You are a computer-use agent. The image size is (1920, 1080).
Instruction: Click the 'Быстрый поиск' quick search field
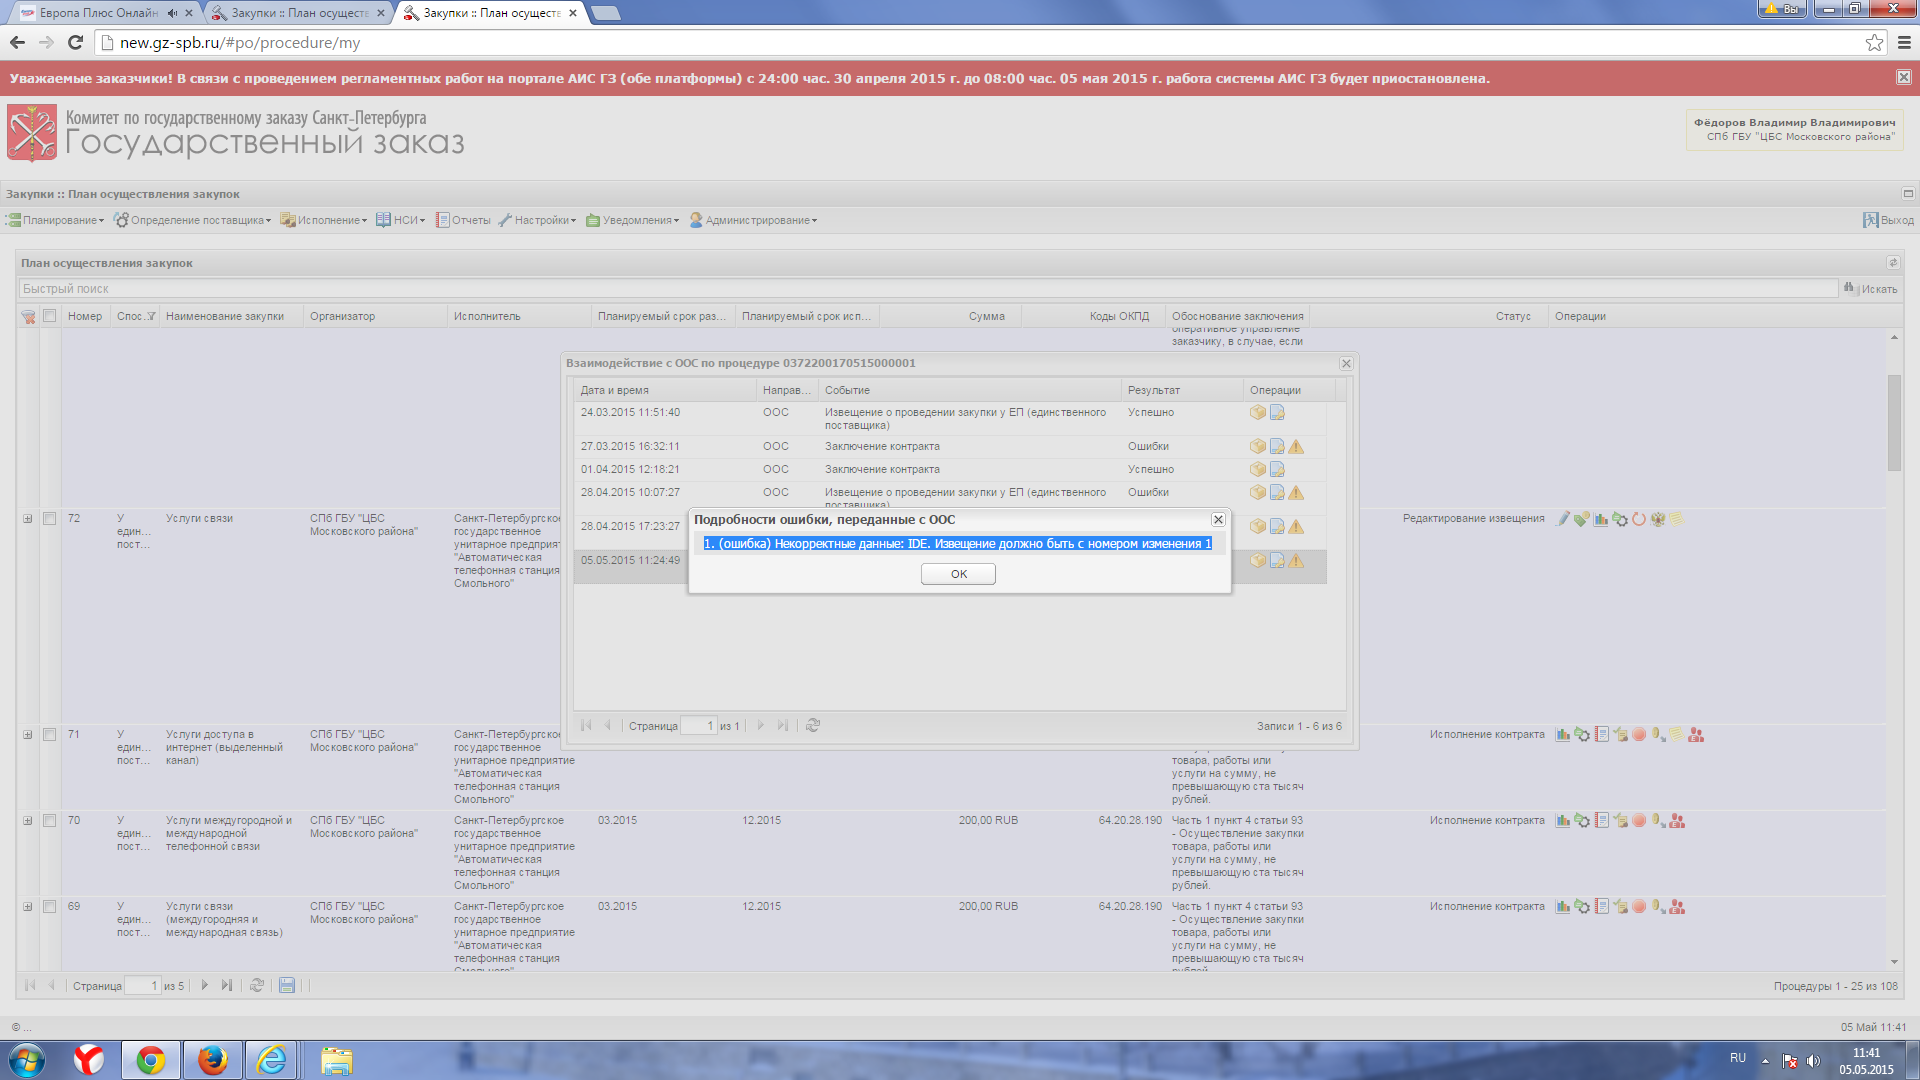click(x=928, y=289)
